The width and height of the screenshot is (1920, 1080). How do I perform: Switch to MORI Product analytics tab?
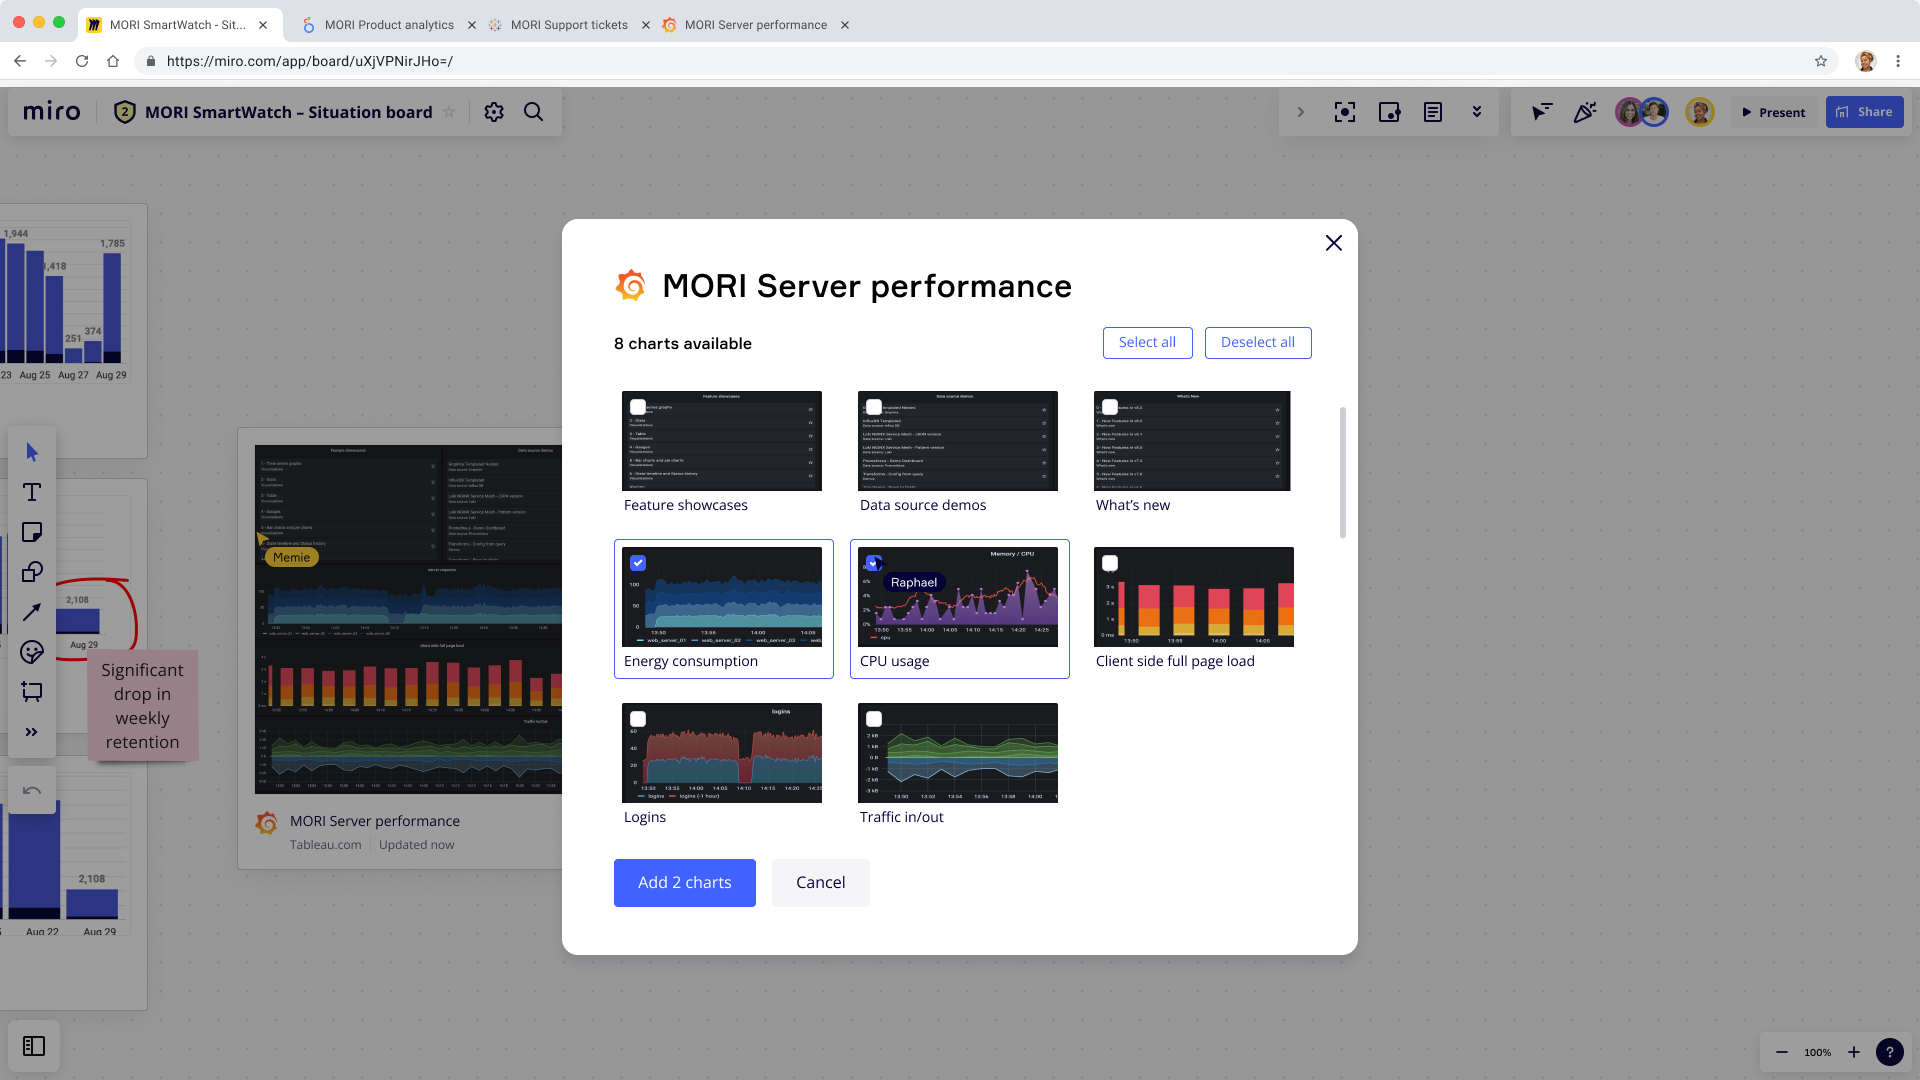(389, 25)
